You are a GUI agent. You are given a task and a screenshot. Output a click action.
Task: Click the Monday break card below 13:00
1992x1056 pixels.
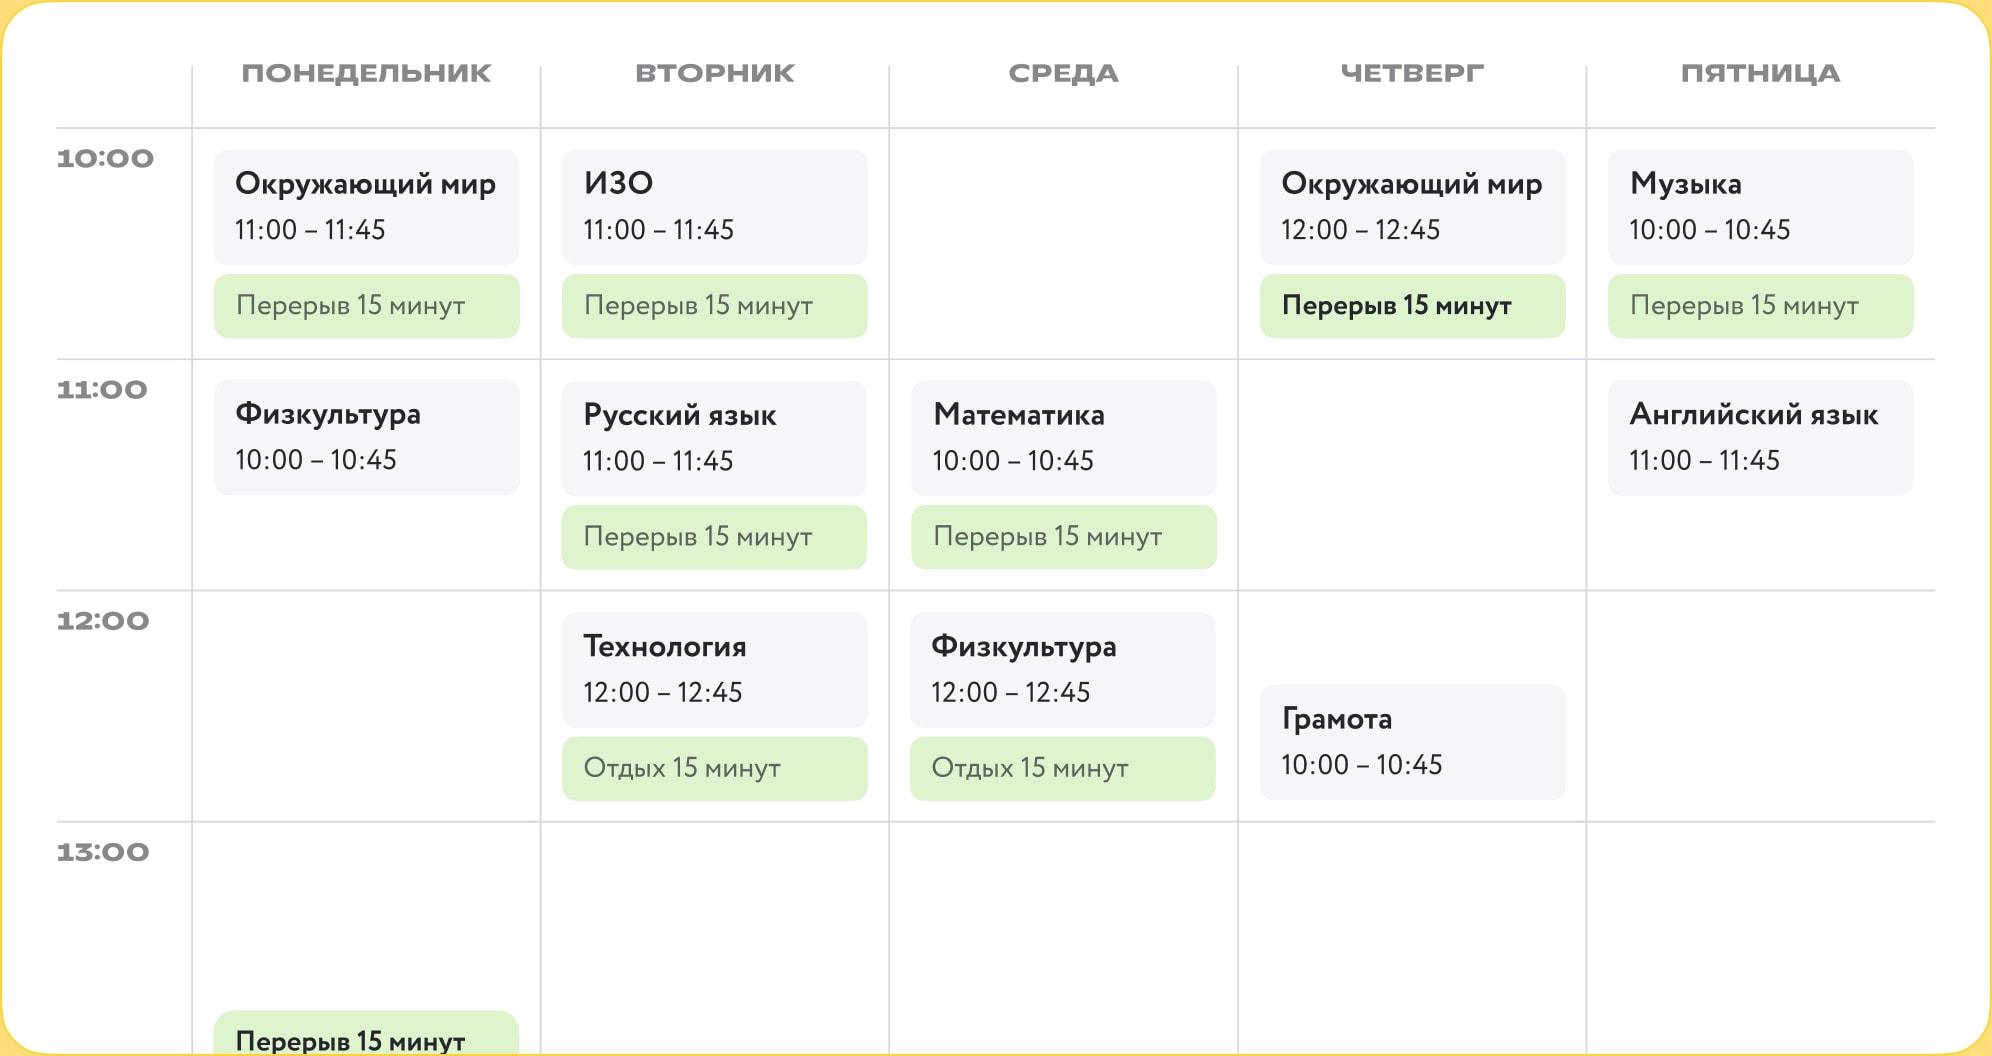[x=367, y=1034]
